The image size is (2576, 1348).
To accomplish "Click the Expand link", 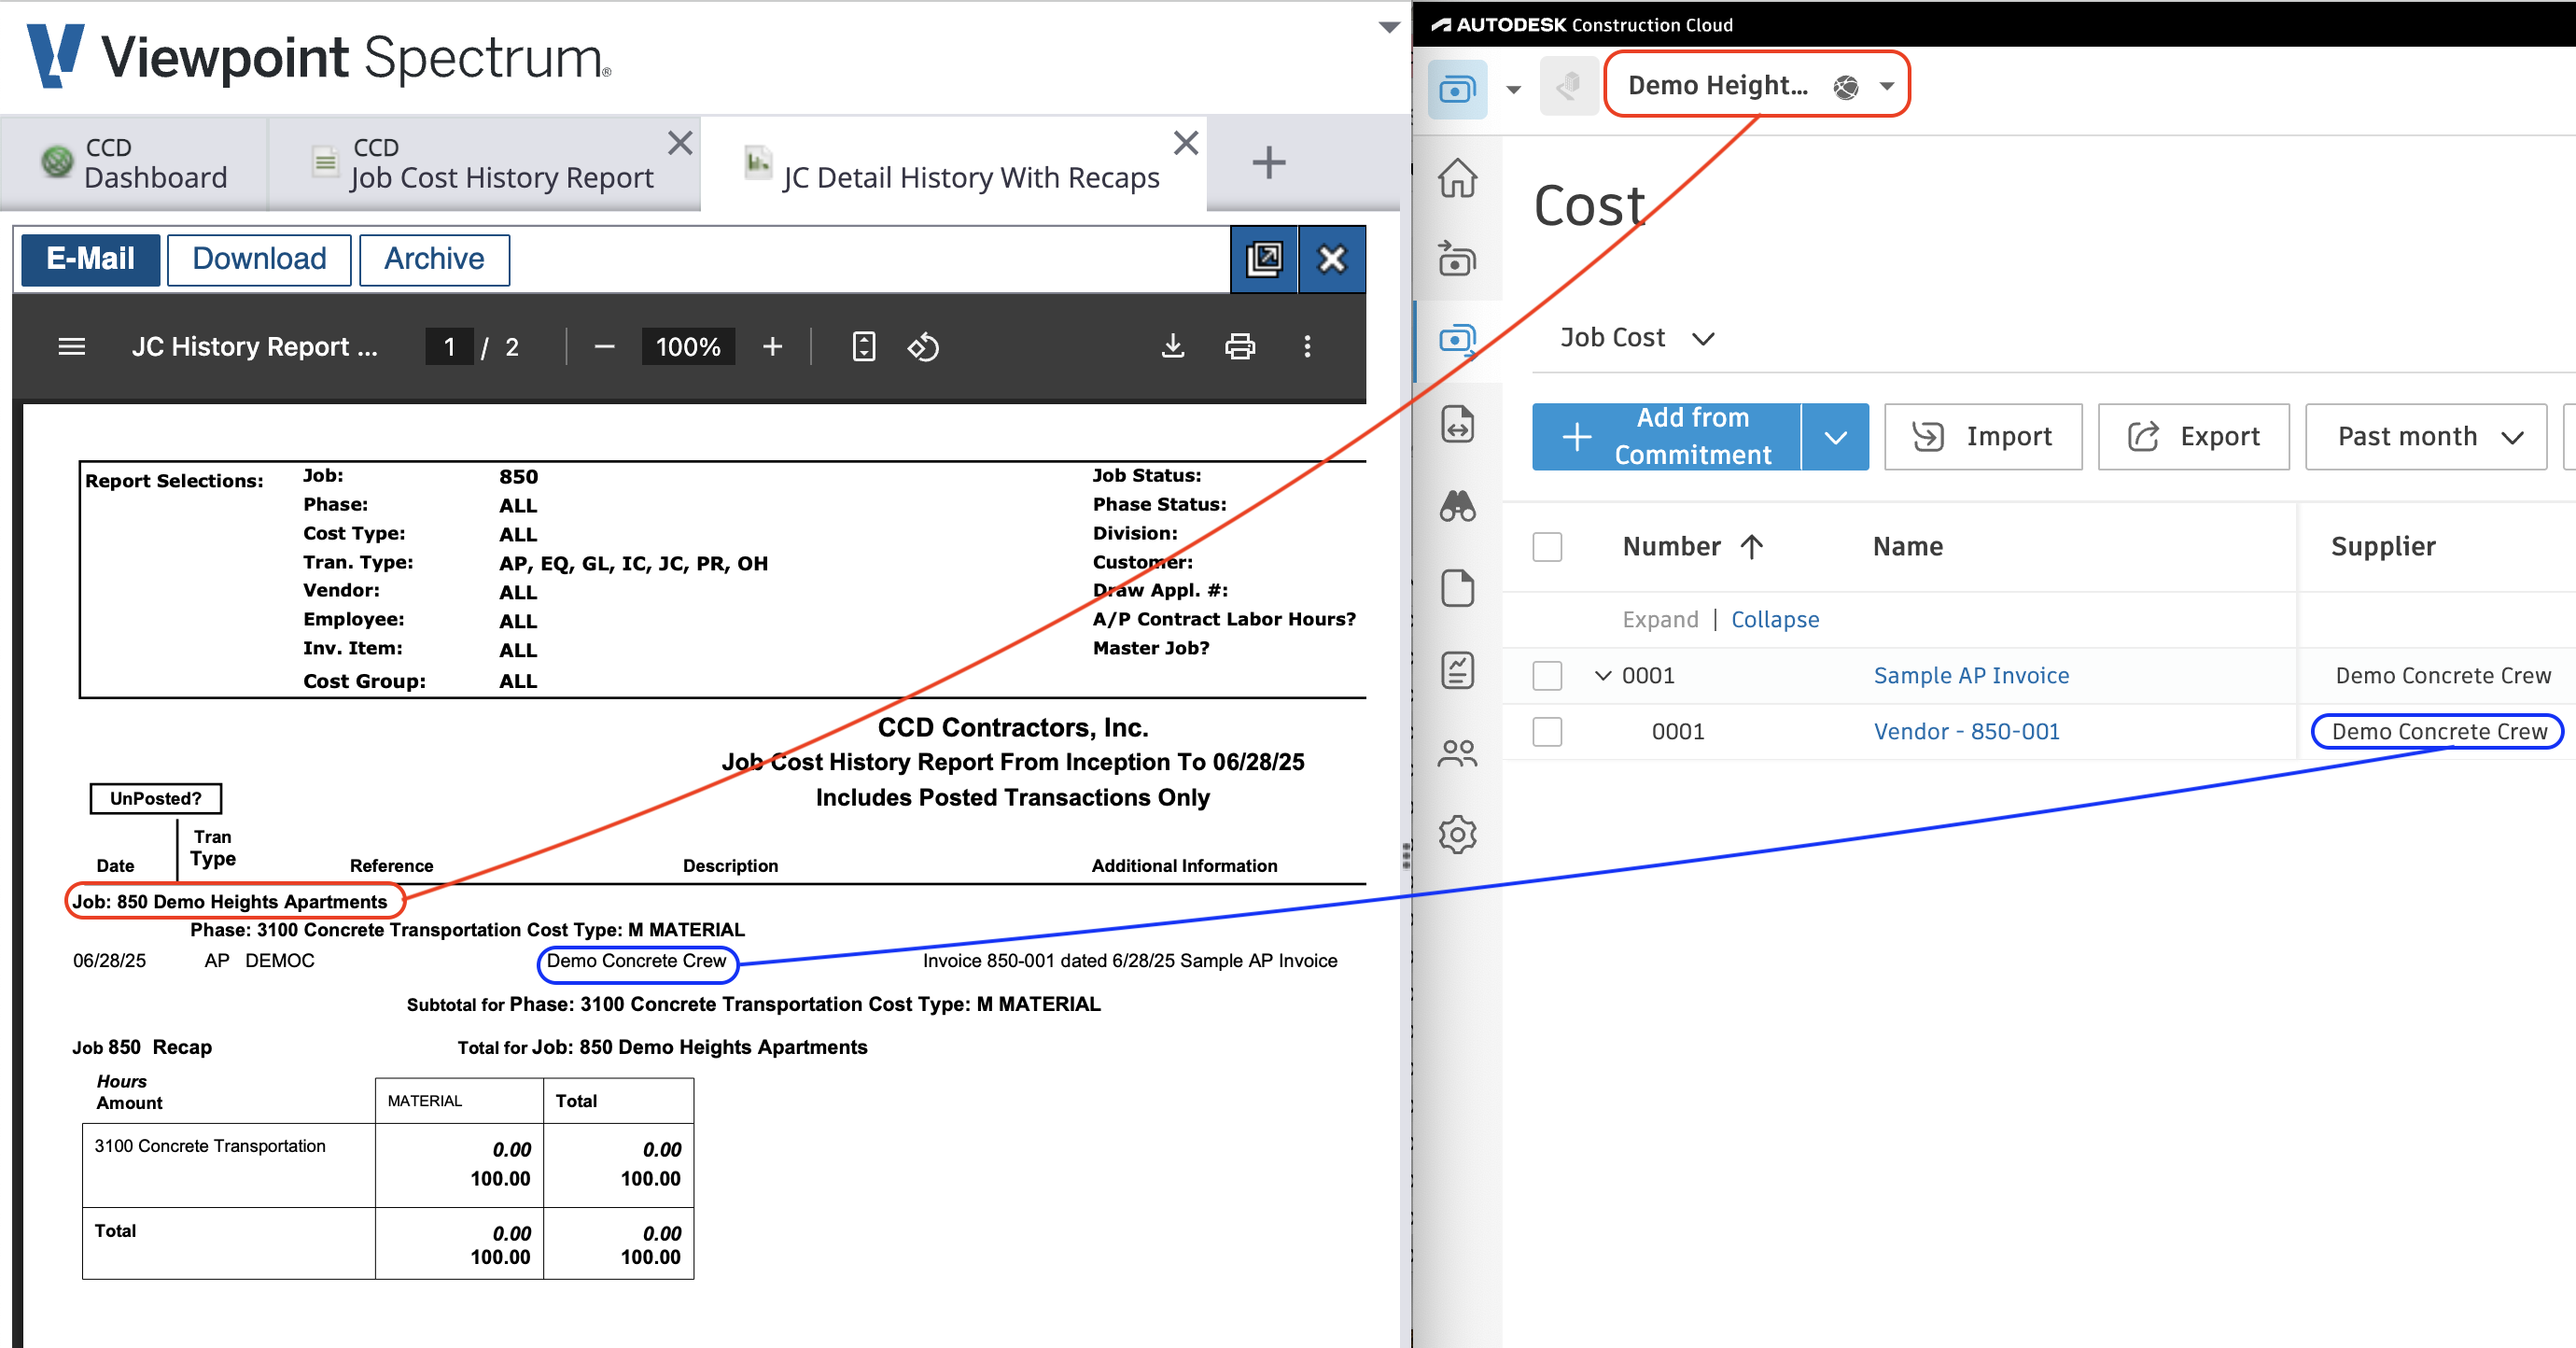I will point(1660,620).
